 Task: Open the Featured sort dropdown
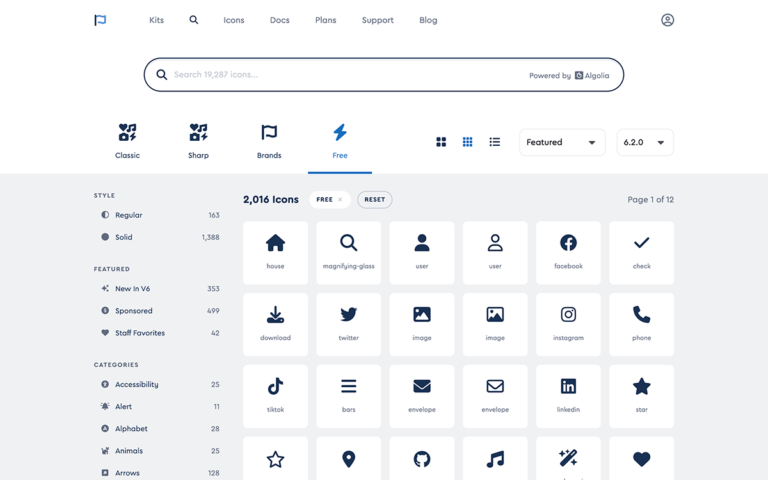562,142
